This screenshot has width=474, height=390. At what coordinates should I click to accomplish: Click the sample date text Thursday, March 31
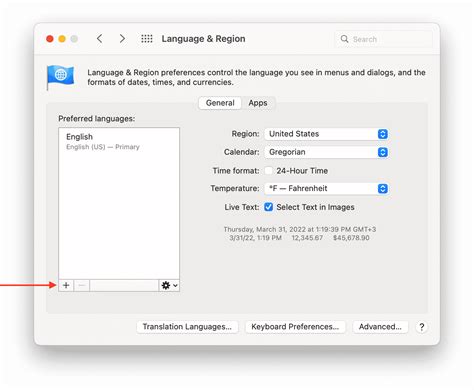pos(300,229)
